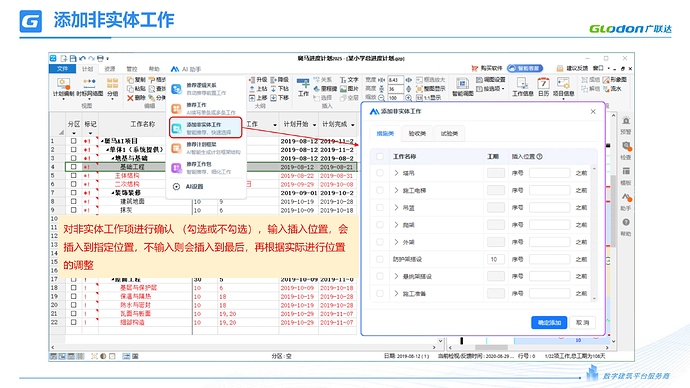Tick the select-all checkbox beside 工作名称
The width and height of the screenshot is (690, 388).
(x=379, y=156)
